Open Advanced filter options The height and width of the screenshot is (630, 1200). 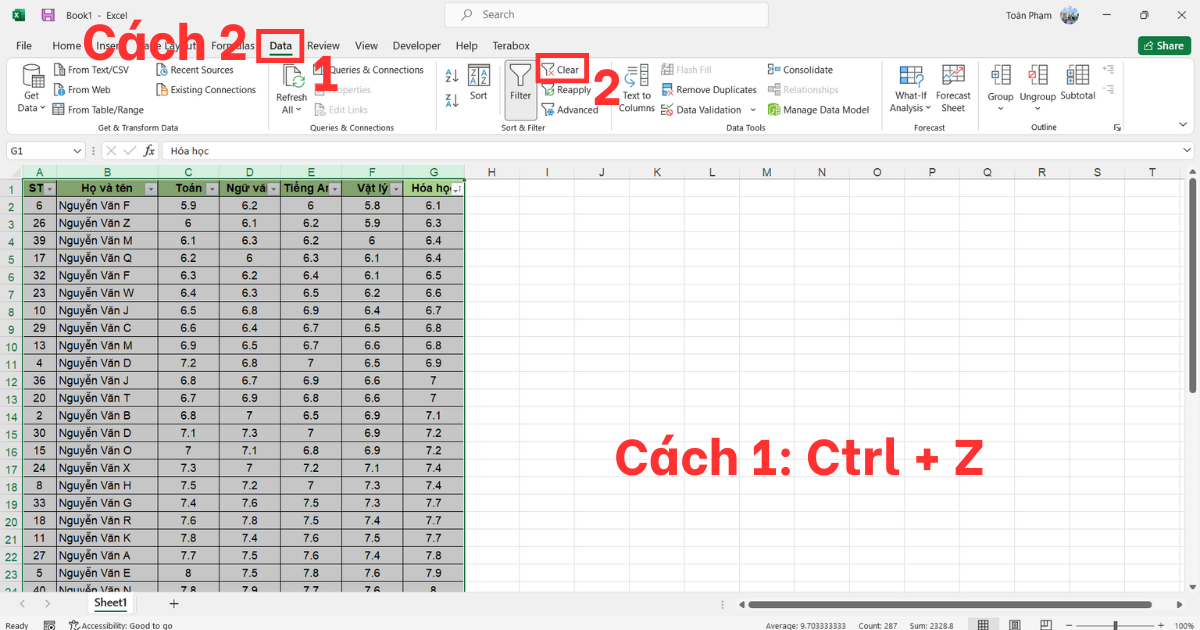[x=570, y=110]
